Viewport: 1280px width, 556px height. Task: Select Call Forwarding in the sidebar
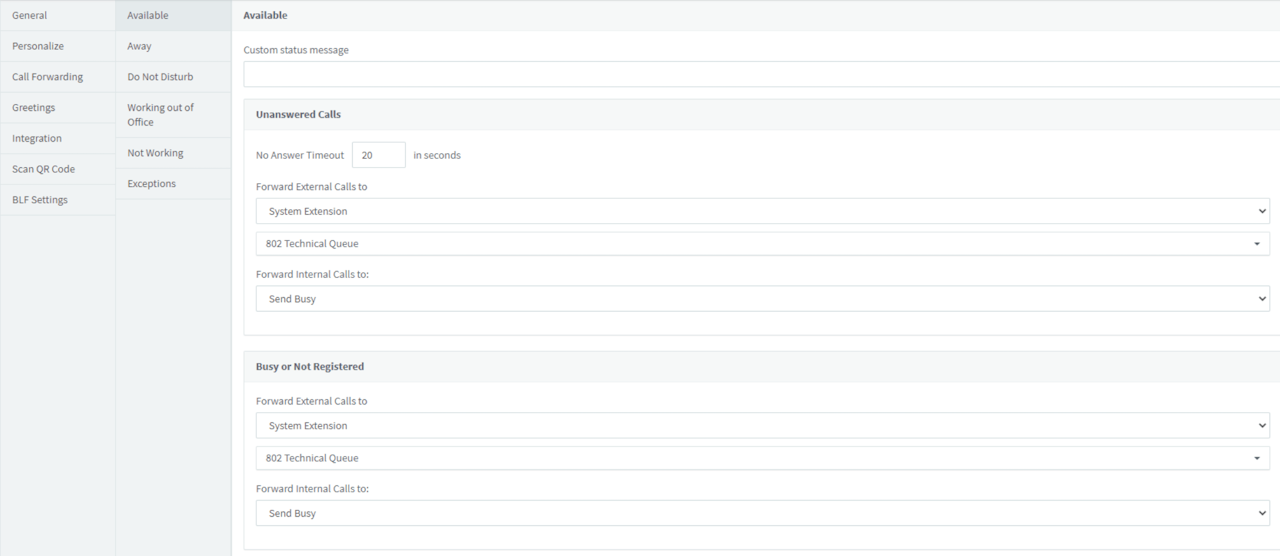coord(48,77)
